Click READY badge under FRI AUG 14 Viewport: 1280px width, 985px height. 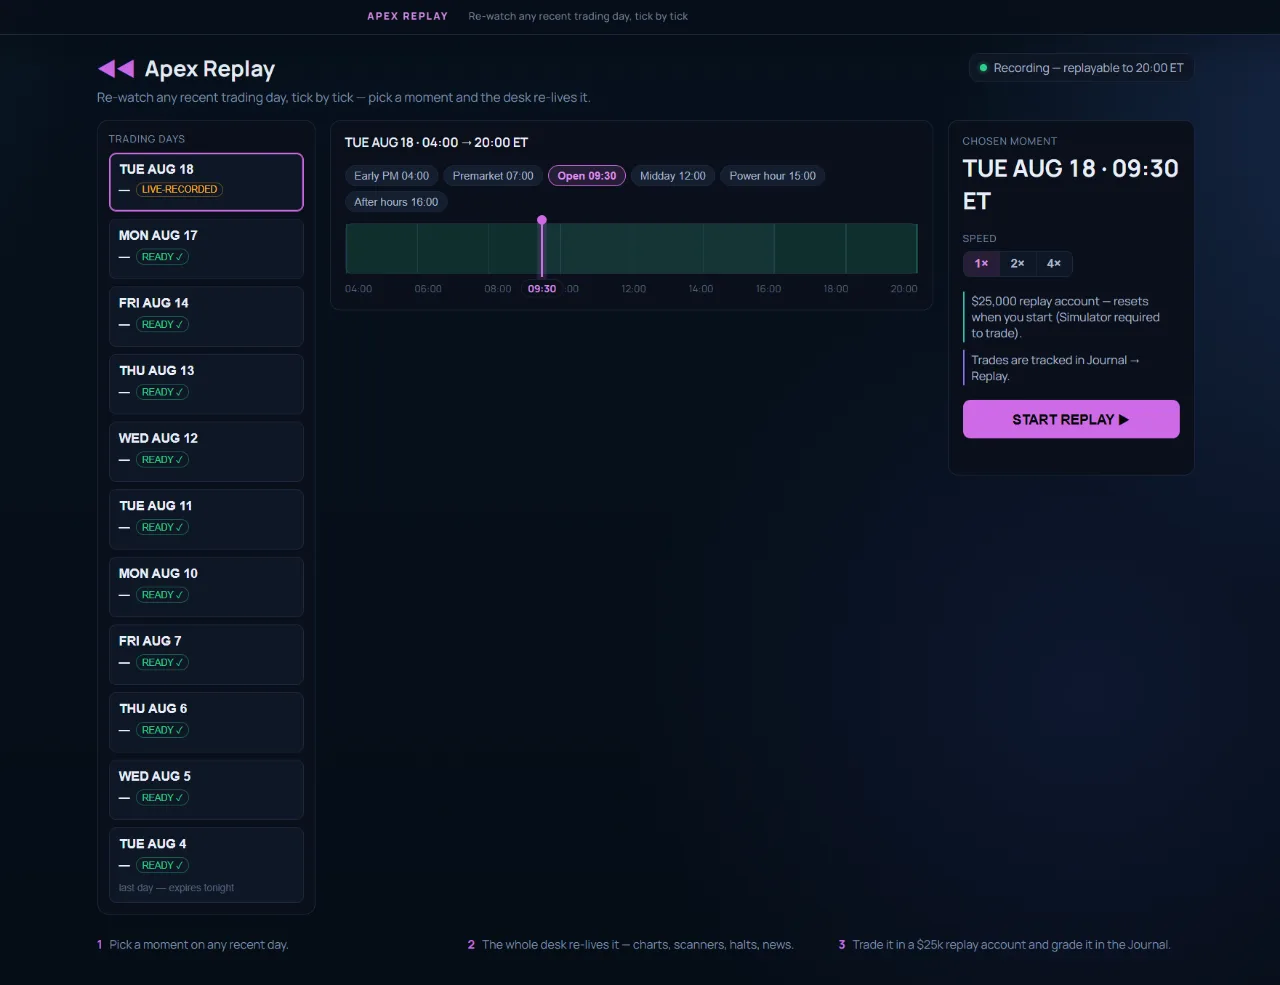(x=162, y=324)
